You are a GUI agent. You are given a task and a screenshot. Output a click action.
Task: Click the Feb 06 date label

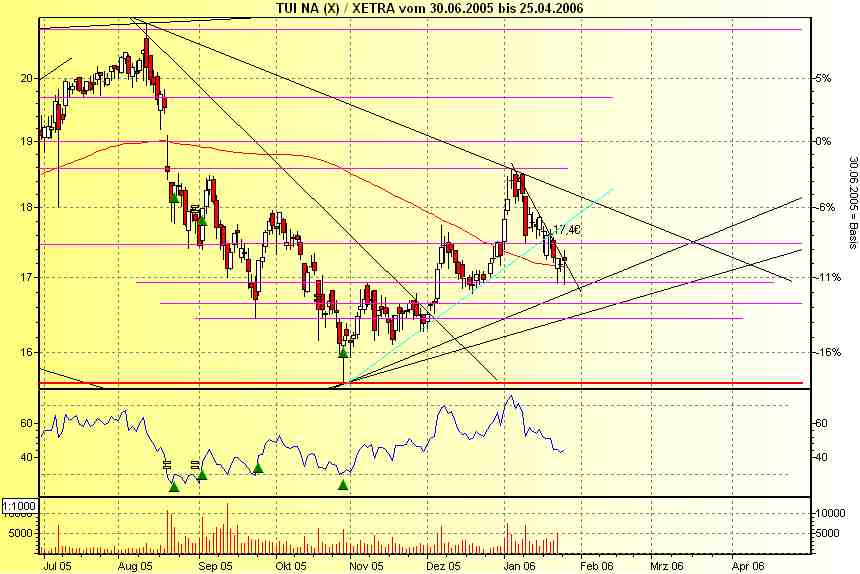[x=596, y=565]
